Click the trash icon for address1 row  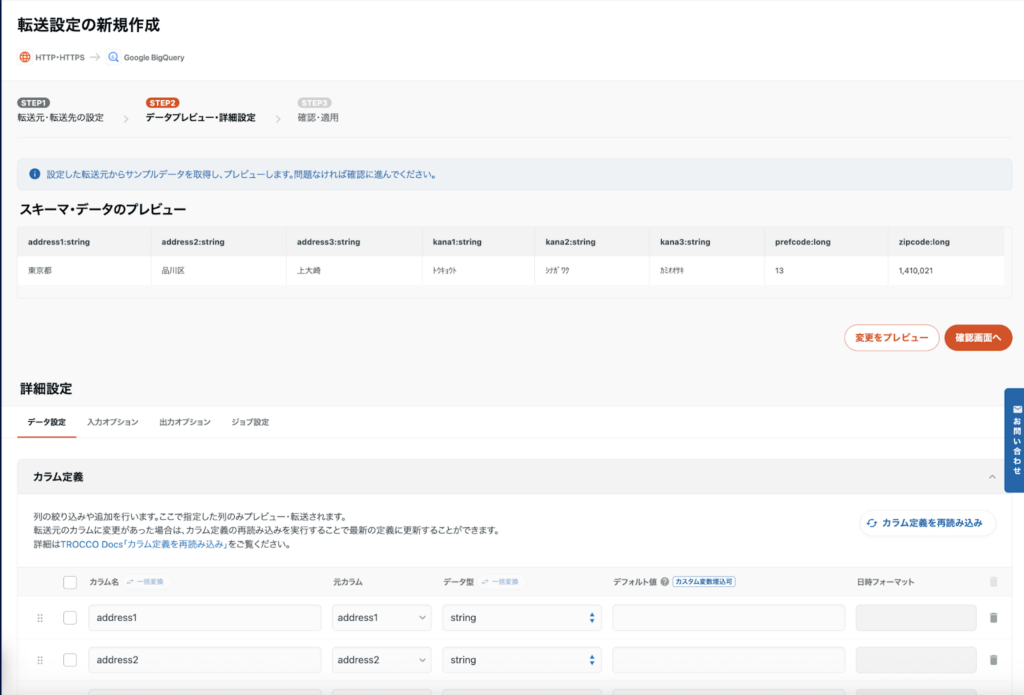[x=993, y=618]
